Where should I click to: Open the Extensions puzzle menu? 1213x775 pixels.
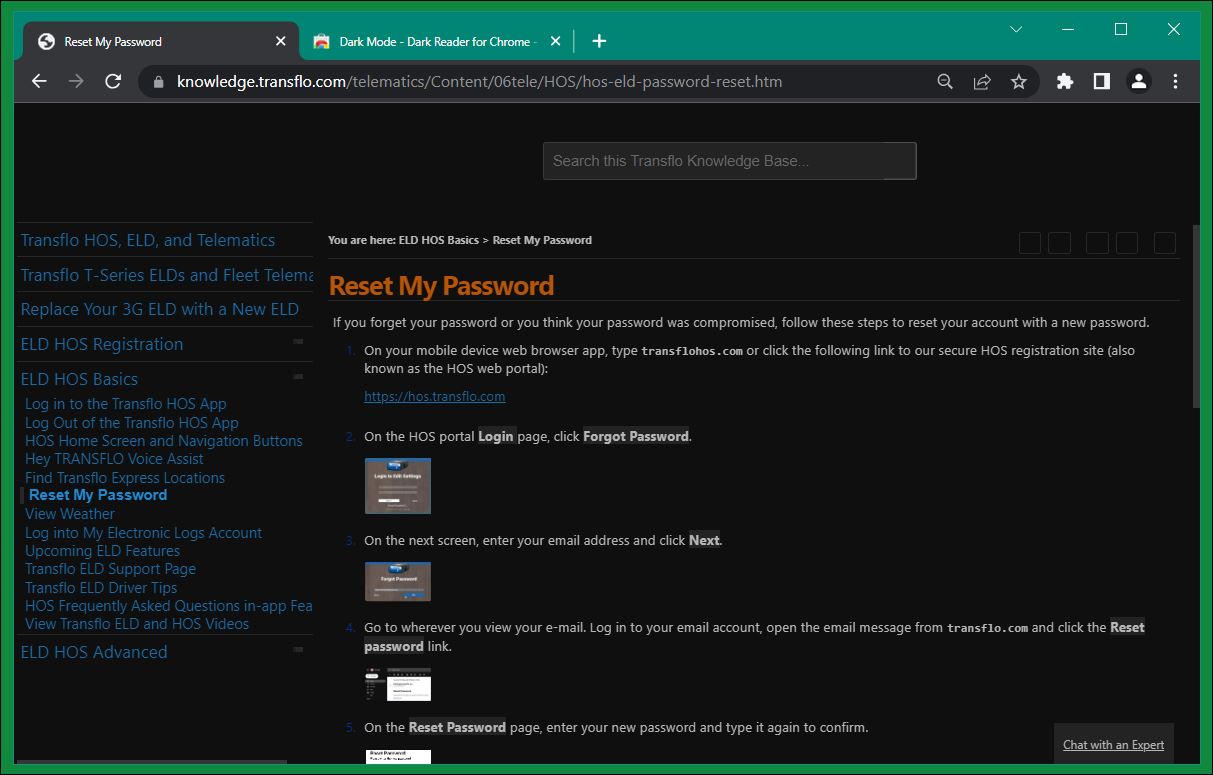pos(1065,82)
